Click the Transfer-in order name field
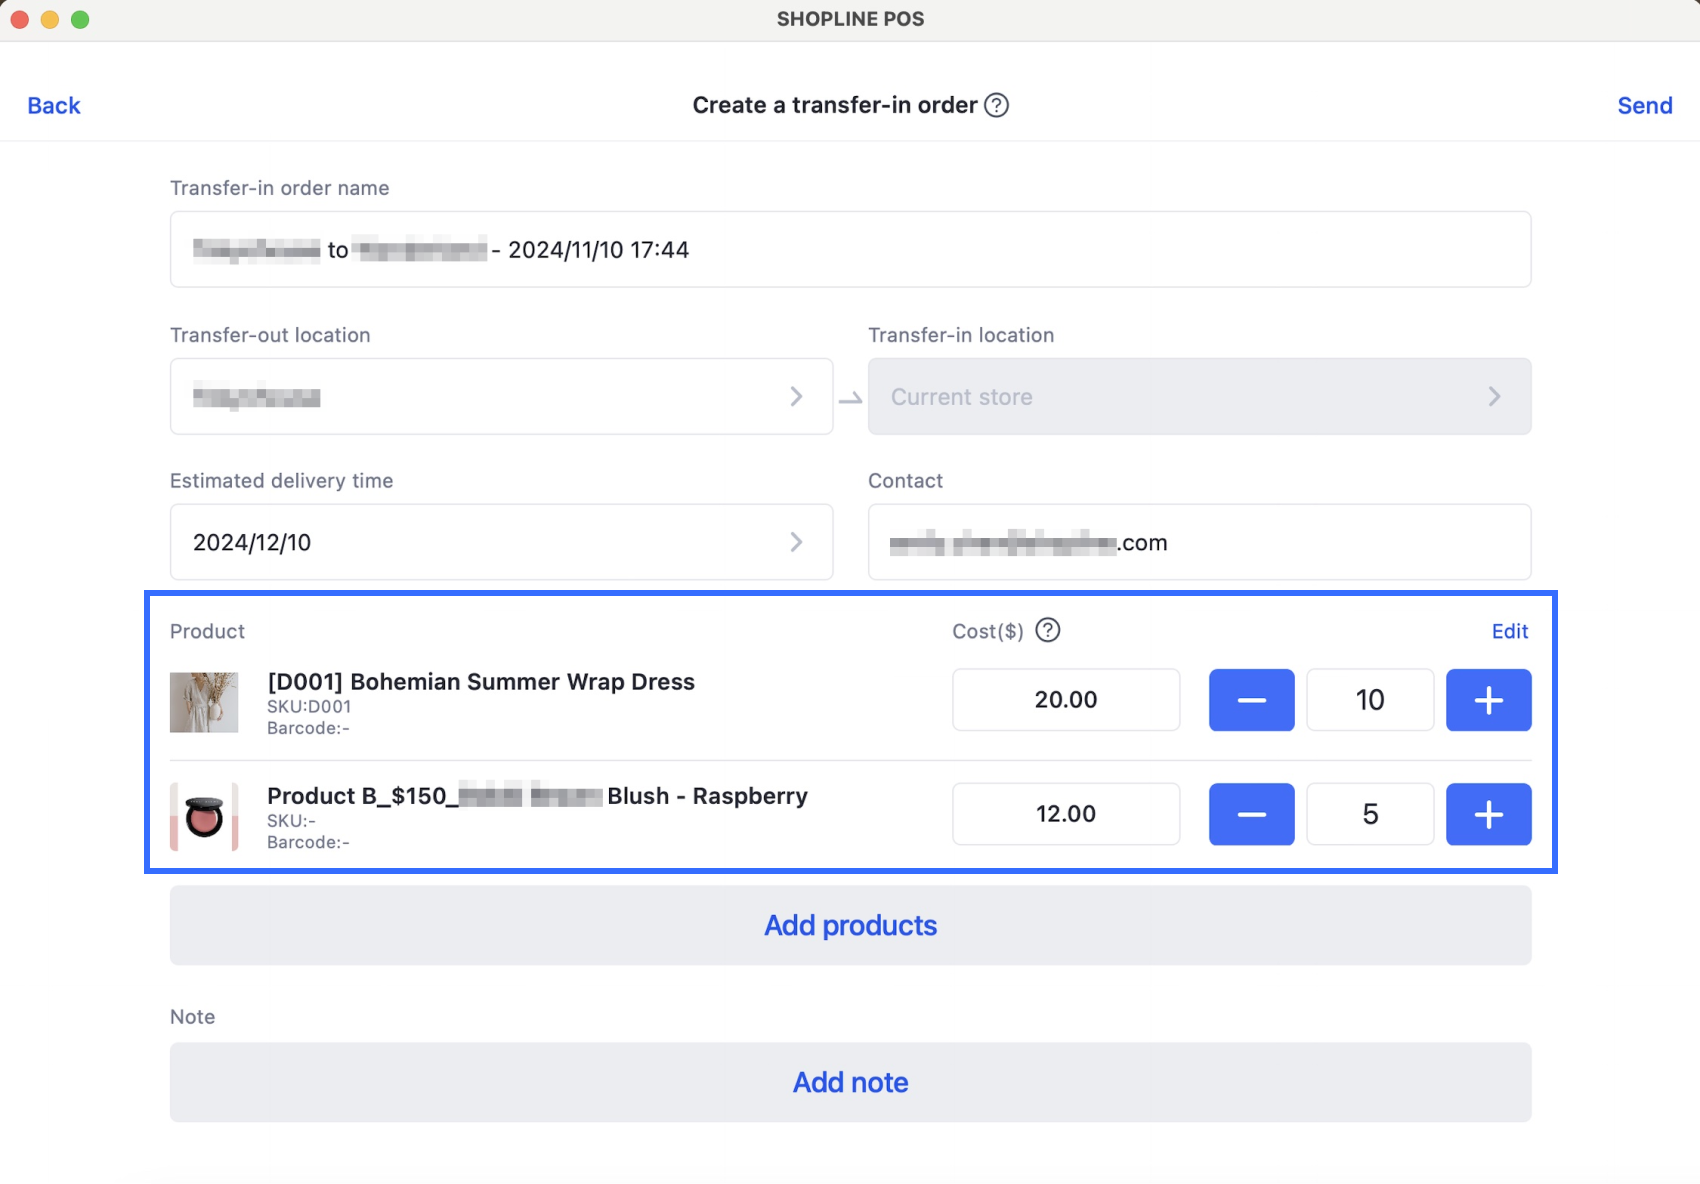This screenshot has width=1700, height=1184. [x=850, y=249]
